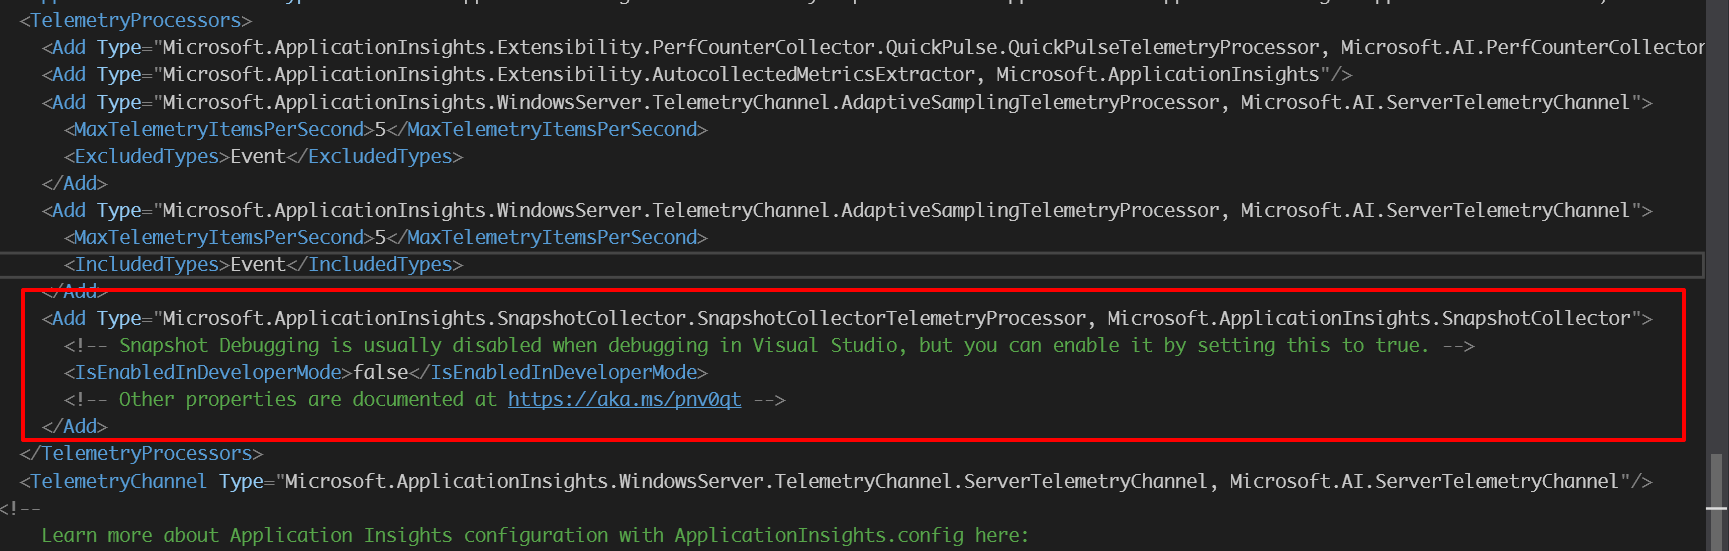Open the https://aka.ms/pnv0qt documentation link
Viewport: 1729px width, 551px height.
click(624, 399)
